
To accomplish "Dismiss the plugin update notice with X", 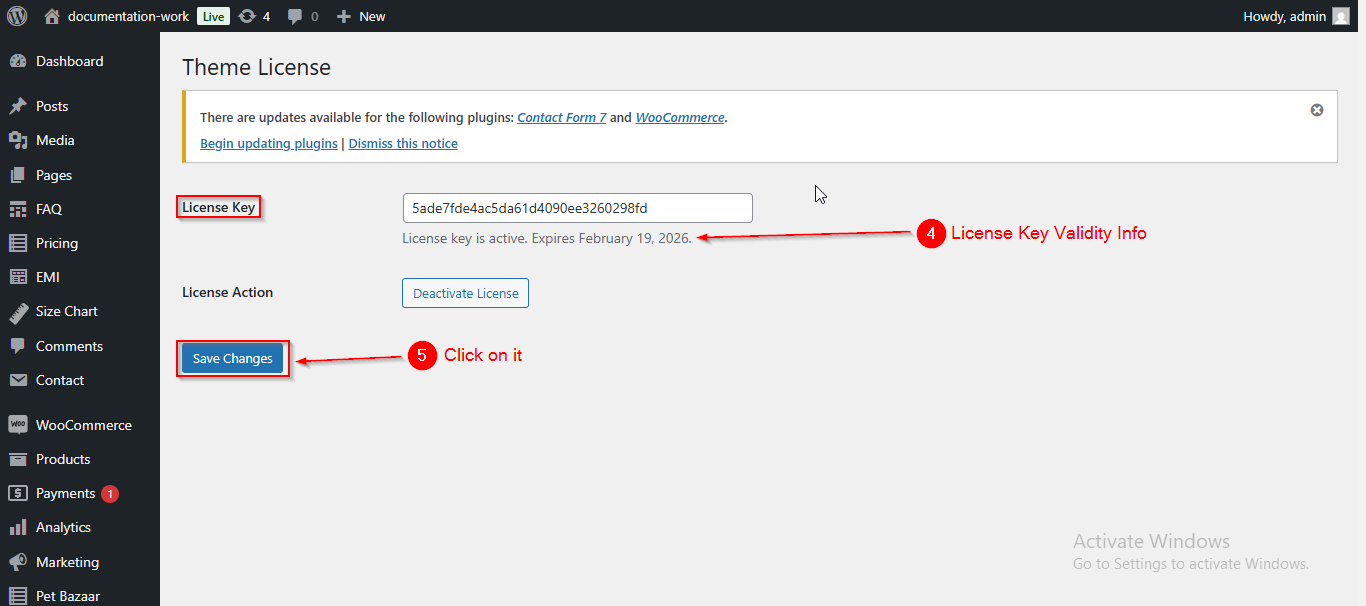I will (x=1317, y=110).
